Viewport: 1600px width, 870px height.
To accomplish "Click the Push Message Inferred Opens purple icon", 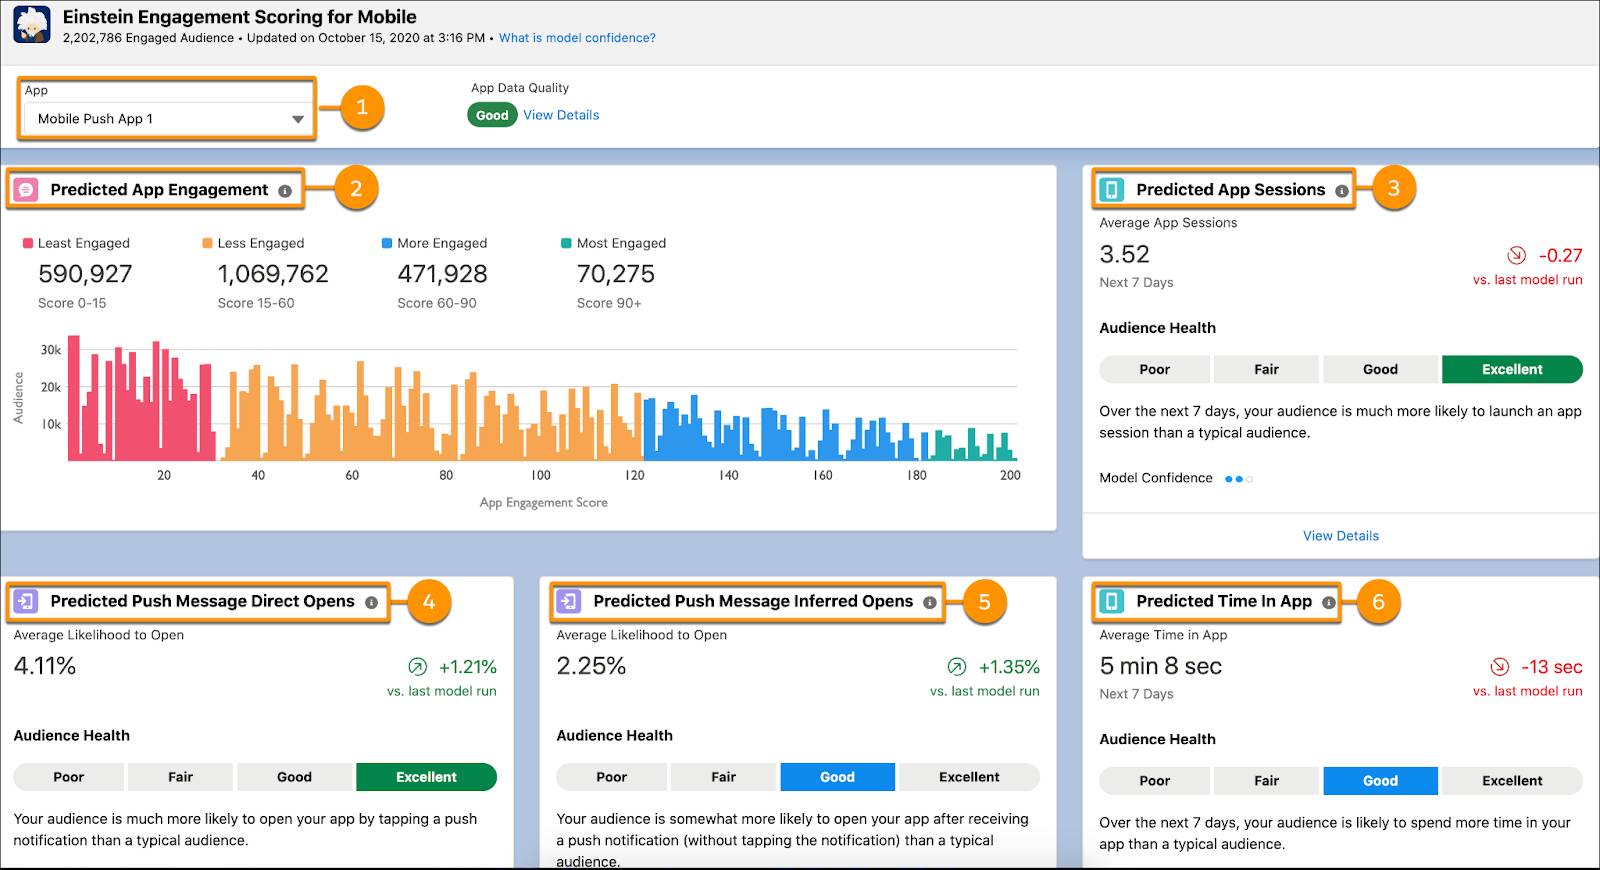I will 569,601.
